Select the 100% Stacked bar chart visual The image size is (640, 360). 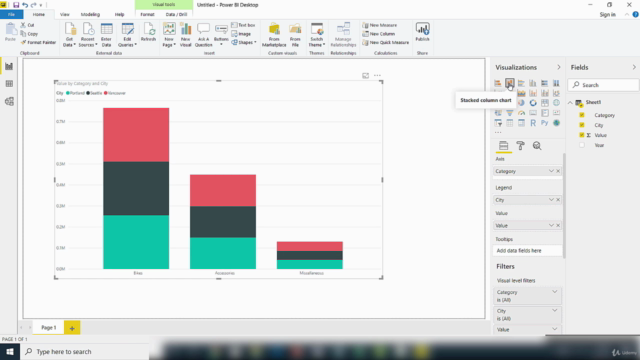click(x=544, y=83)
